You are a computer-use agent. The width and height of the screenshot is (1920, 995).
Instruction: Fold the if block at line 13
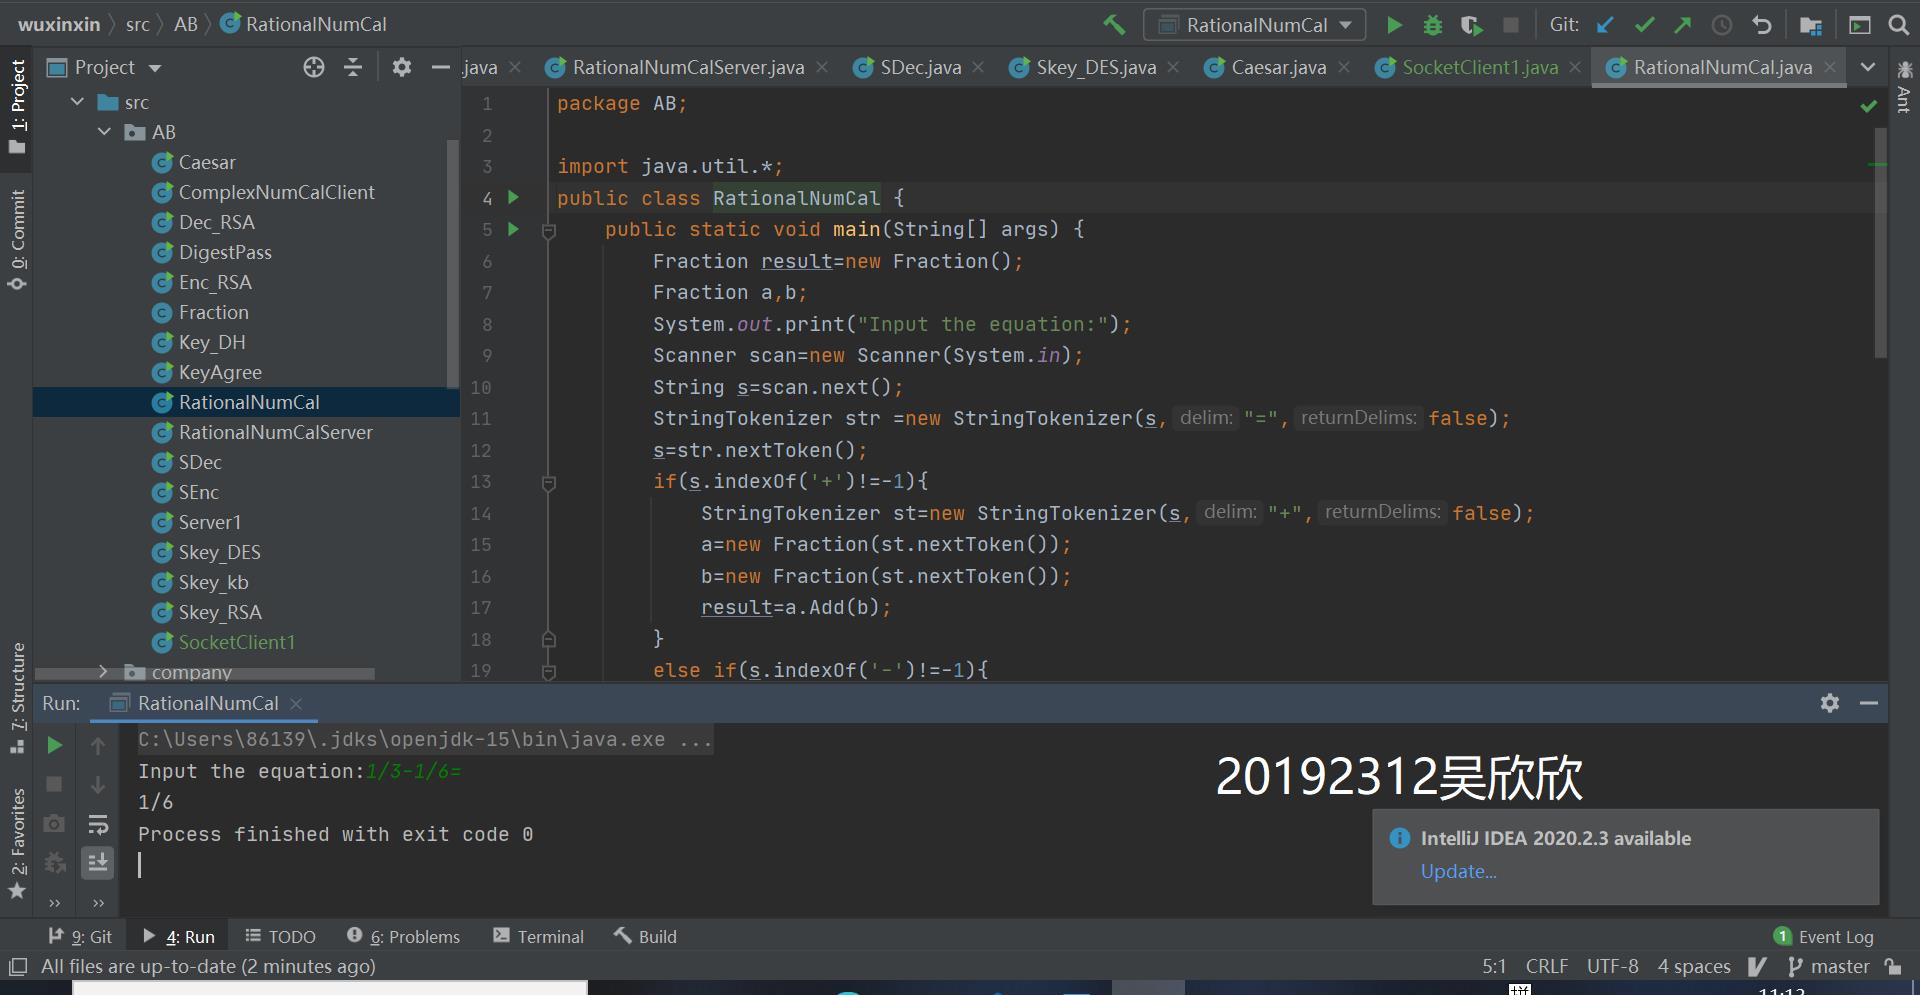point(548,483)
